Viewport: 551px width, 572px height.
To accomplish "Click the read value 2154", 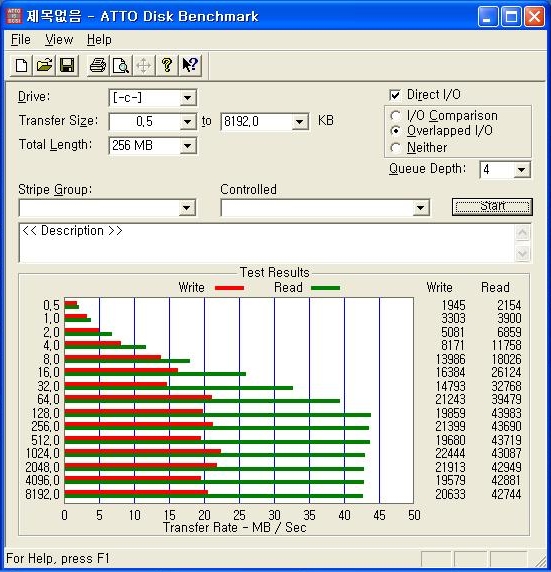I will 509,305.
